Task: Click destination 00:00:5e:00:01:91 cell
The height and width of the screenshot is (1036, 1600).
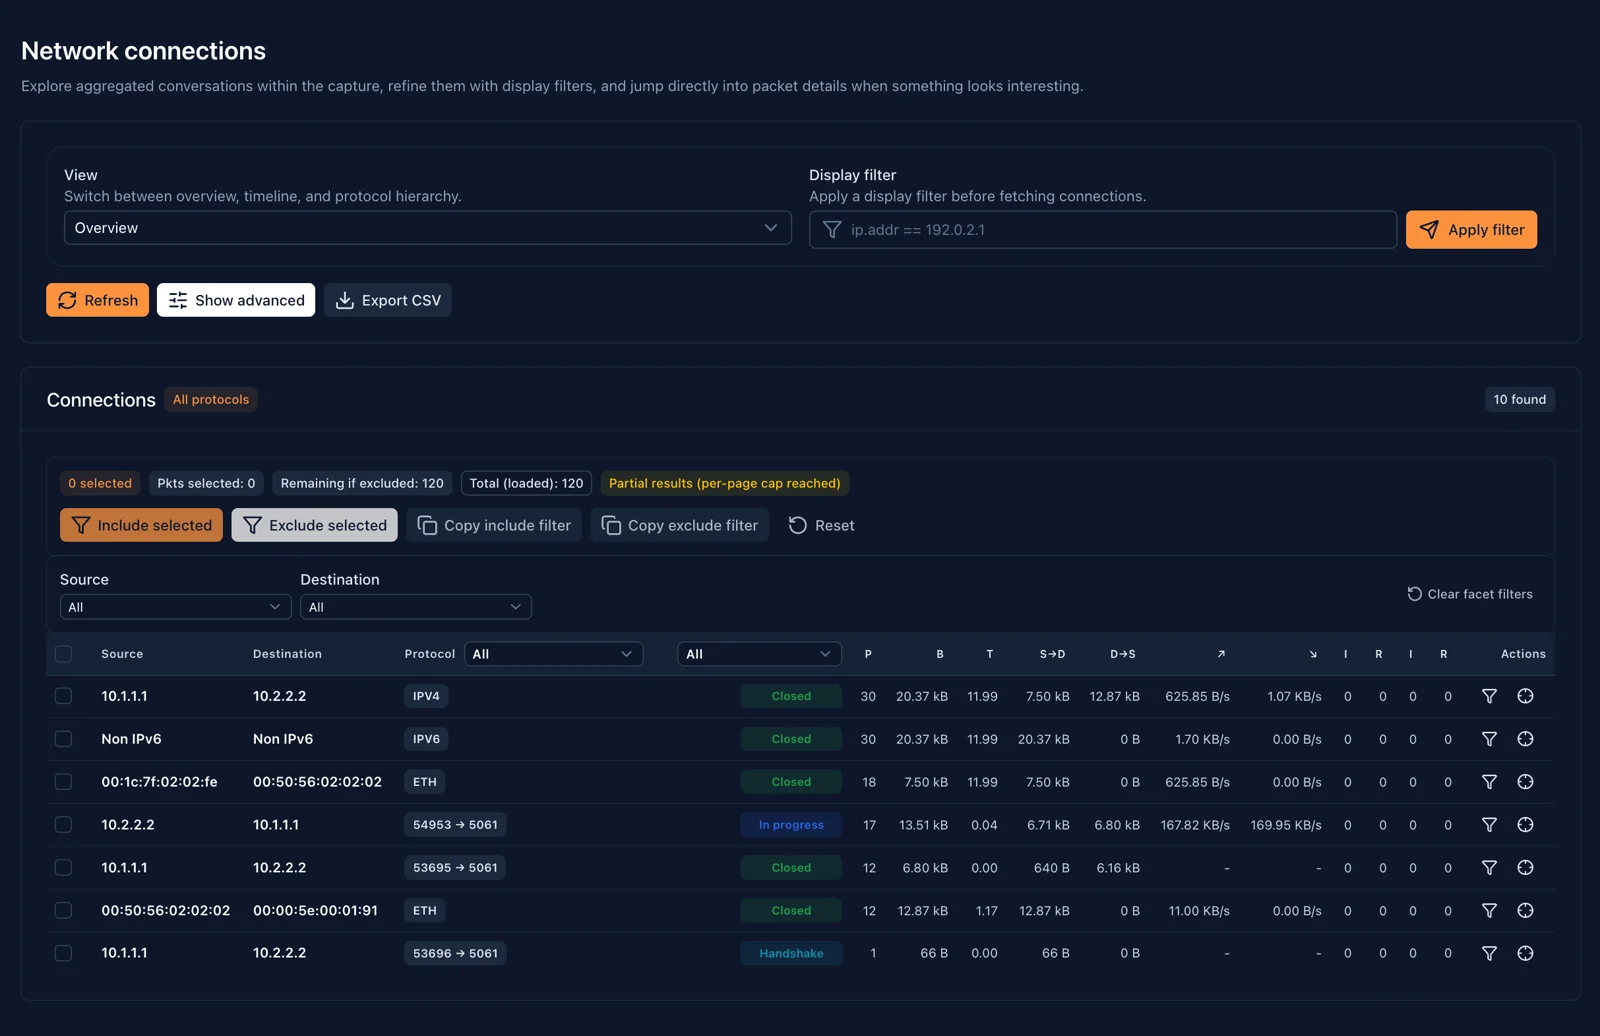Action: [315, 911]
